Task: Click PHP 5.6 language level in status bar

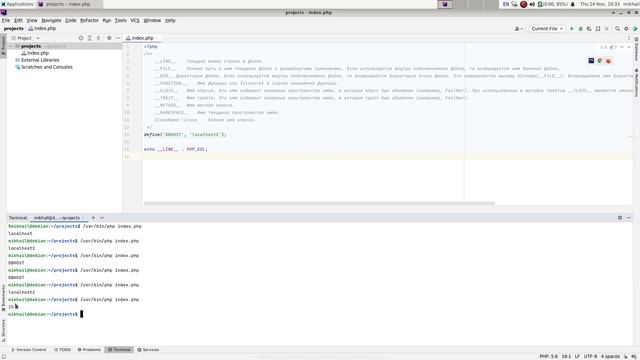Action: coord(549,356)
